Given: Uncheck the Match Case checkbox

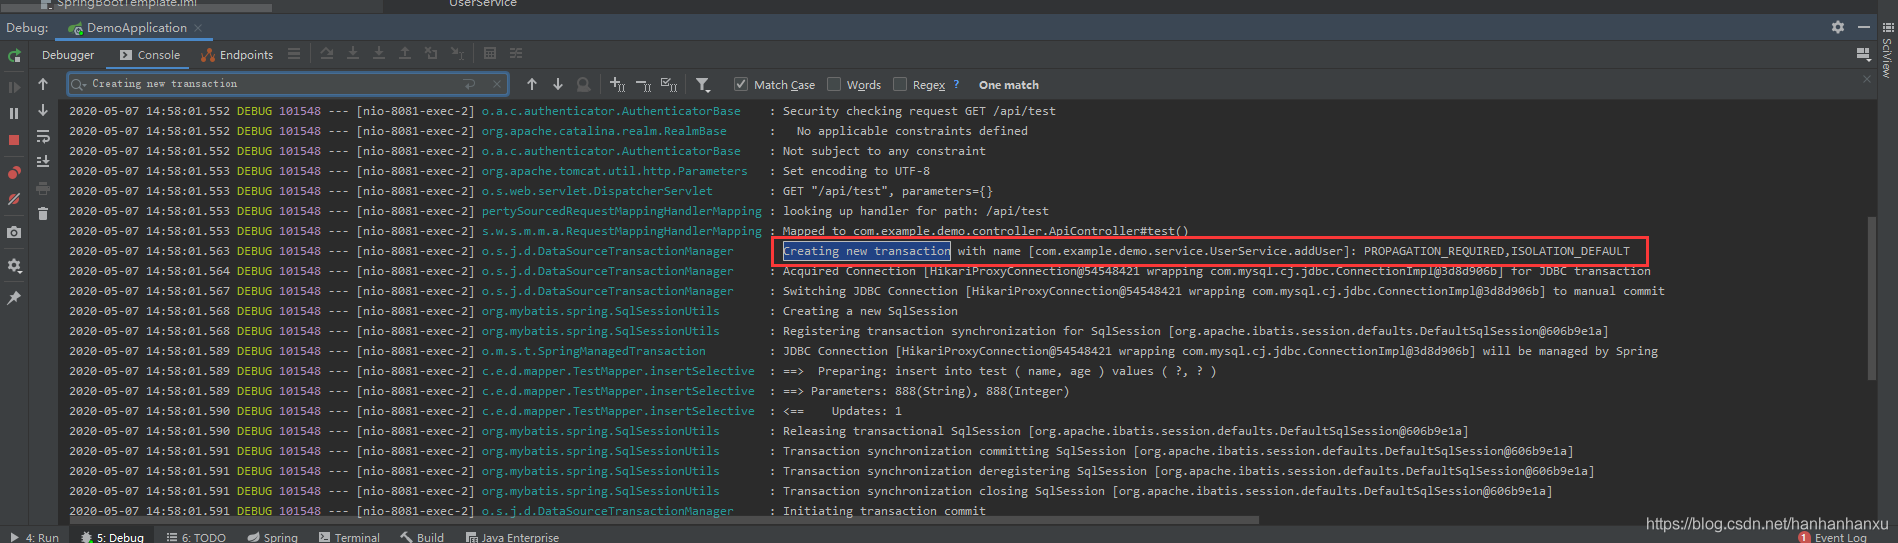Looking at the screenshot, I should tap(741, 85).
